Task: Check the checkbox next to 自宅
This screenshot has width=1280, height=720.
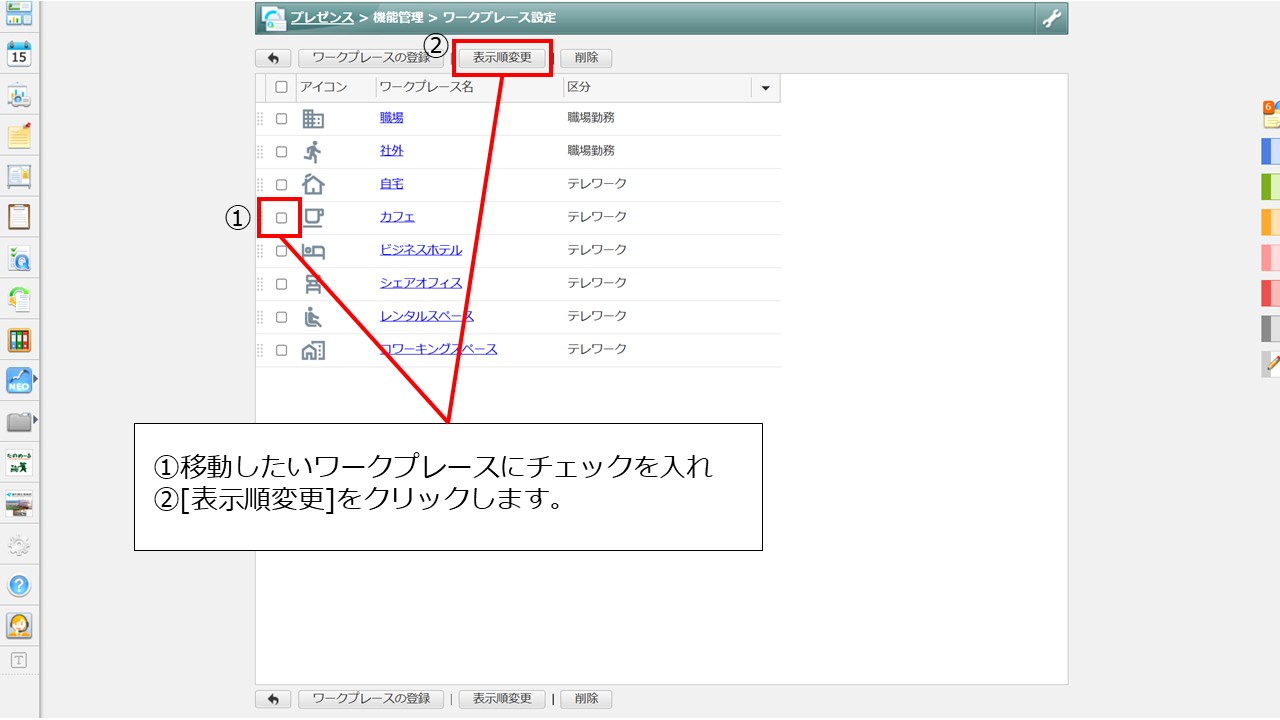Action: point(281,184)
